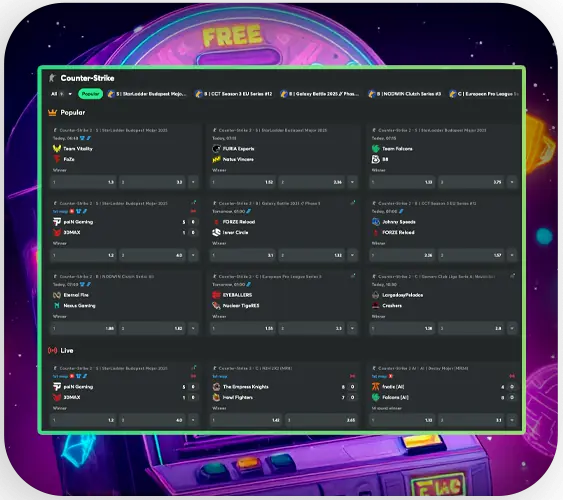
Task: Bet on Inner Circle at odds 1.32
Action: [x=312, y=256]
